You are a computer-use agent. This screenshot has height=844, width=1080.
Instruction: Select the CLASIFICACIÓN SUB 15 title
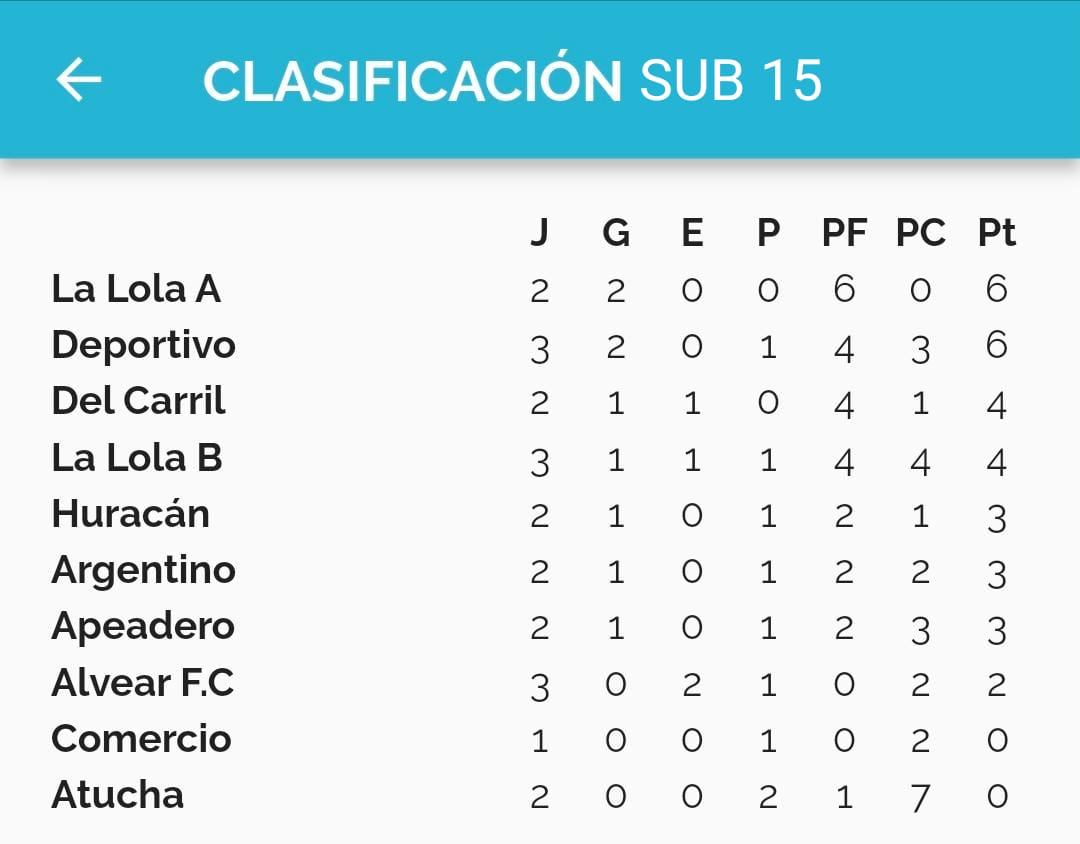[x=512, y=79]
